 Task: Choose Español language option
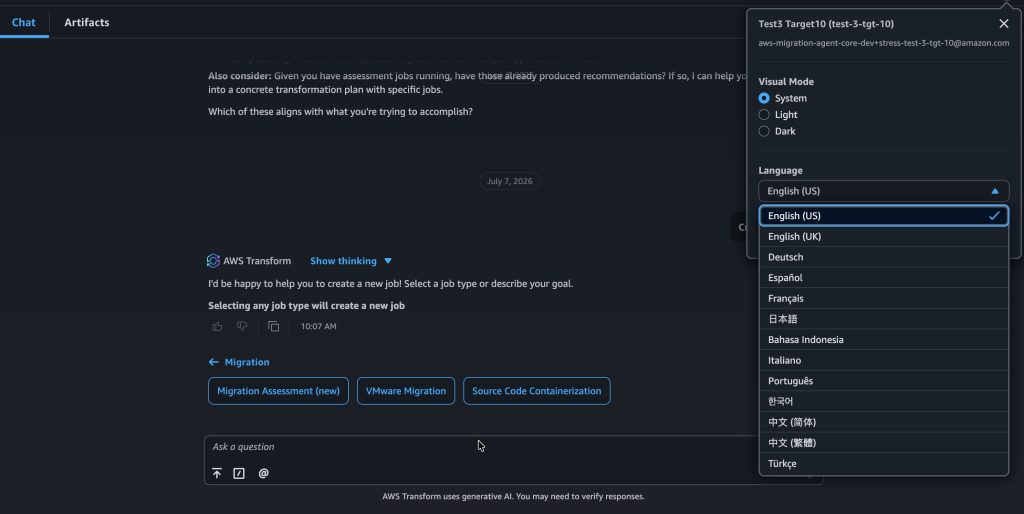pos(884,278)
